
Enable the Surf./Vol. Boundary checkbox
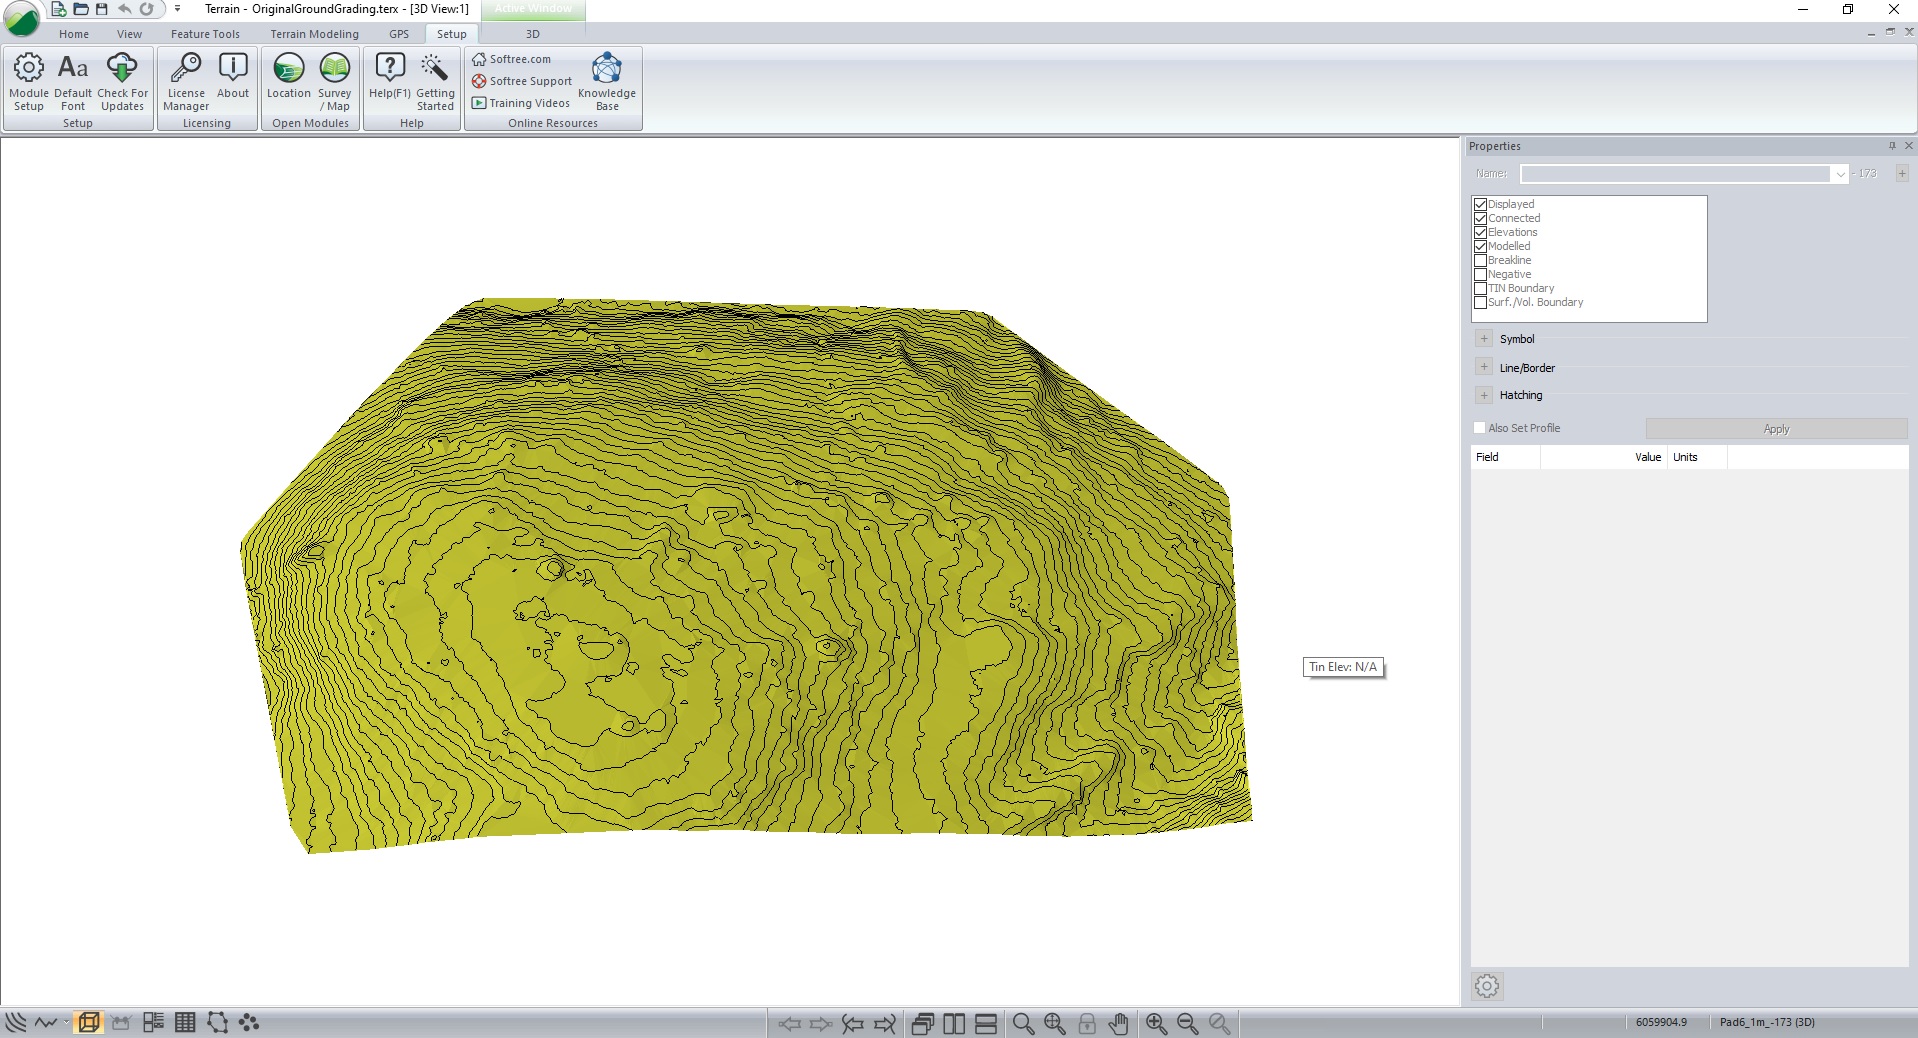click(1480, 302)
